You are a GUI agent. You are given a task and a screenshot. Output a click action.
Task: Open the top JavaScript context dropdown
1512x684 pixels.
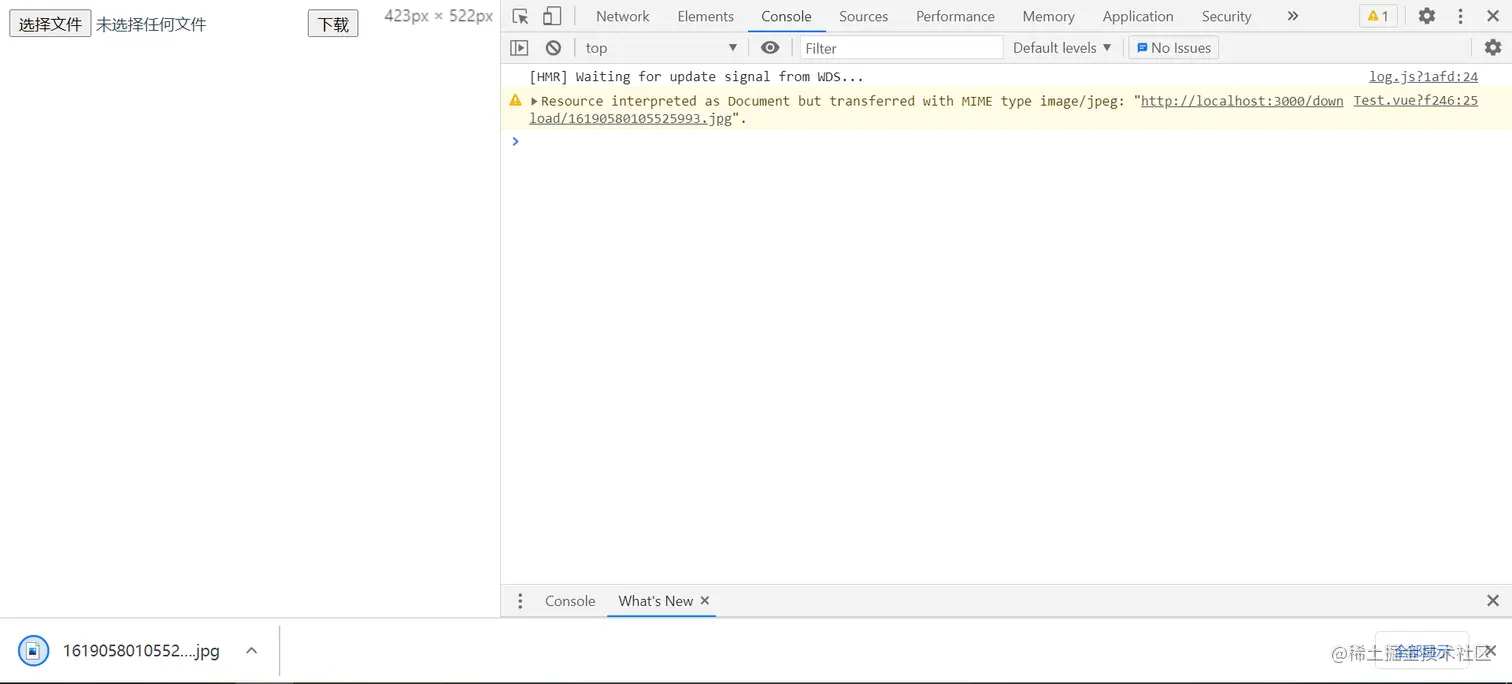tap(661, 48)
